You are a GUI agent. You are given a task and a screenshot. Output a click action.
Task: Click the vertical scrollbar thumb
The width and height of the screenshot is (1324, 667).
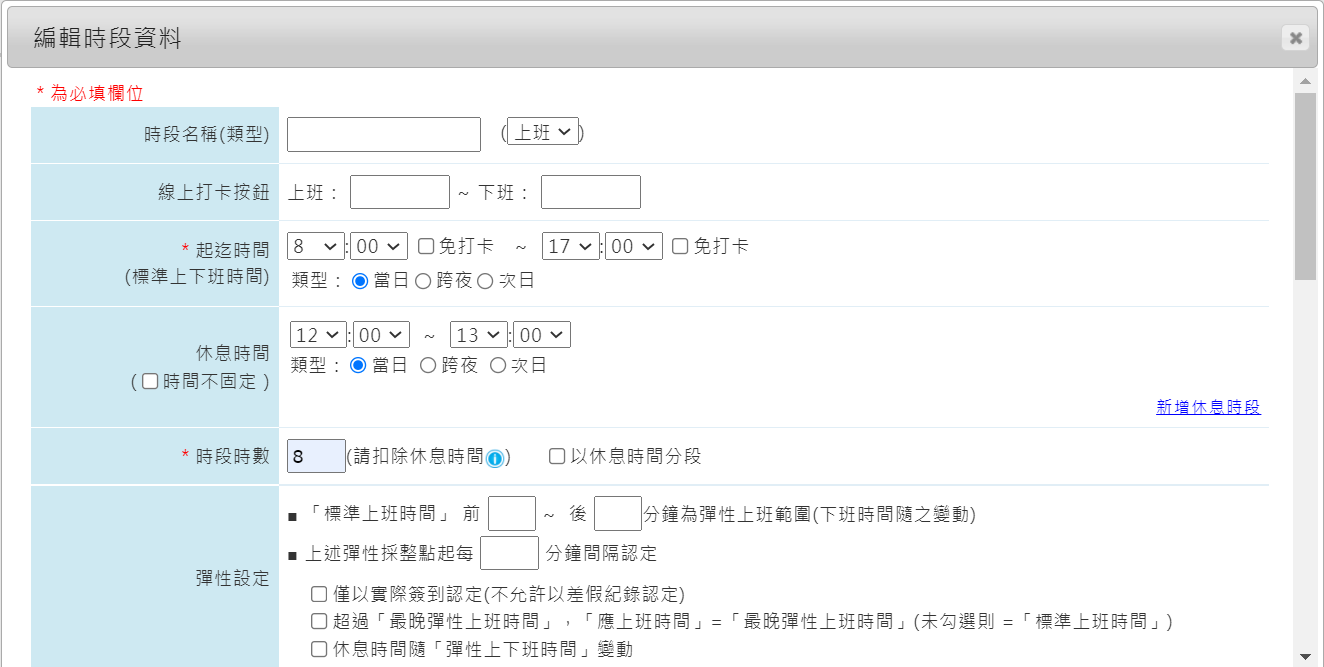[1304, 185]
